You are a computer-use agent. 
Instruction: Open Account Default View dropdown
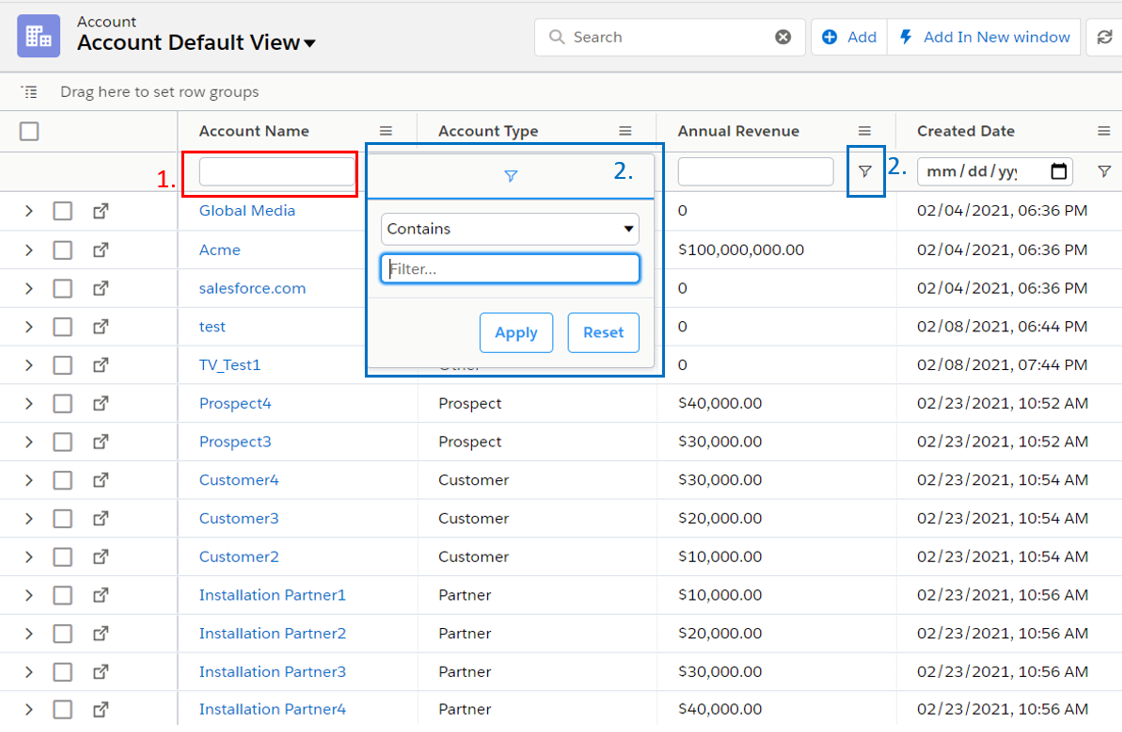[310, 43]
